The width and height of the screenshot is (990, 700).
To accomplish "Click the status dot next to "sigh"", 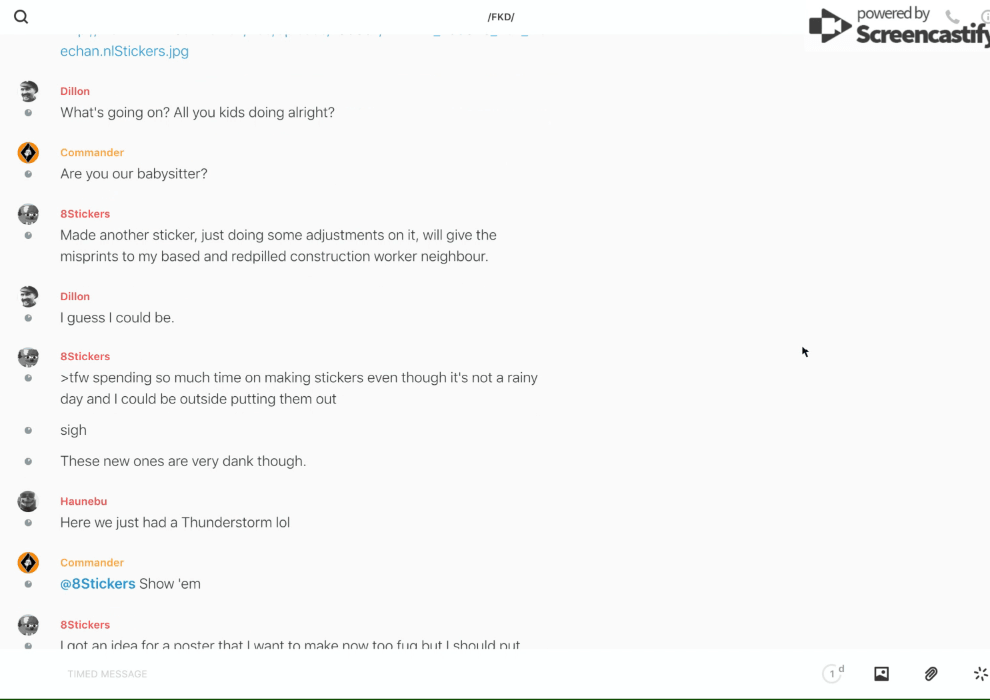I will (28, 430).
